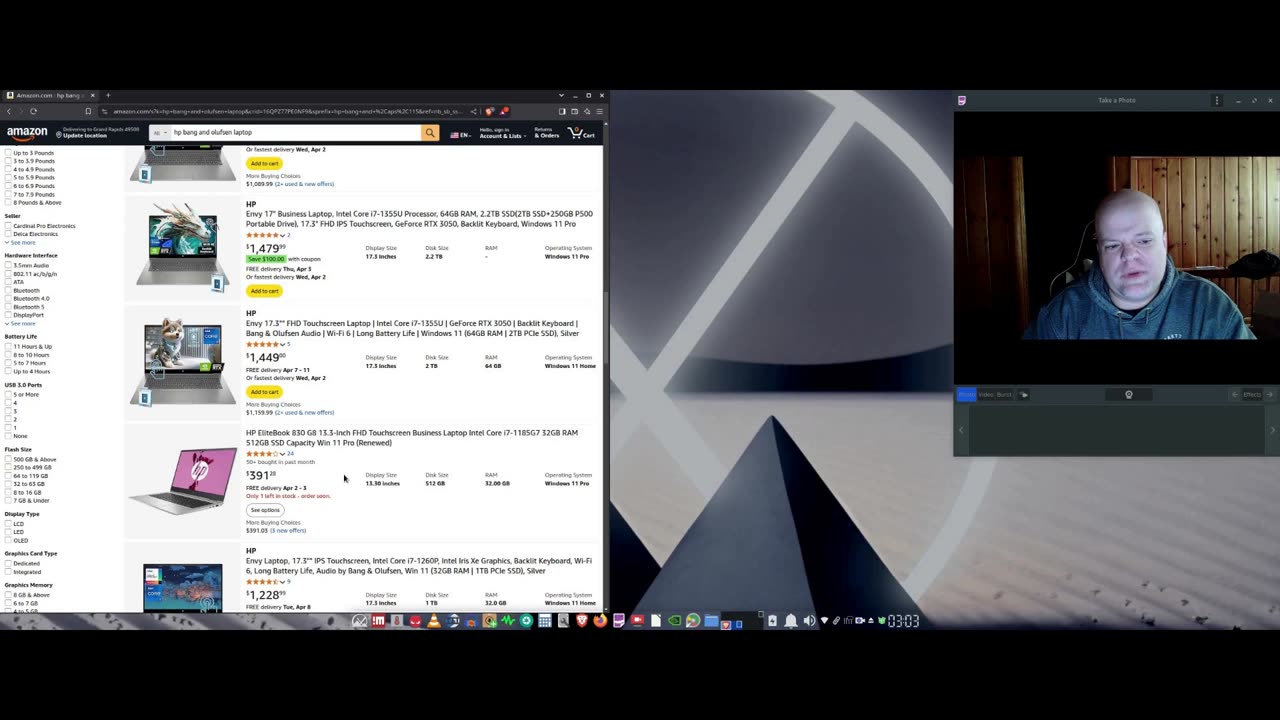This screenshot has width=1280, height=720.
Task: Open the calculator icon in the taskbar
Action: pyautogui.click(x=545, y=621)
